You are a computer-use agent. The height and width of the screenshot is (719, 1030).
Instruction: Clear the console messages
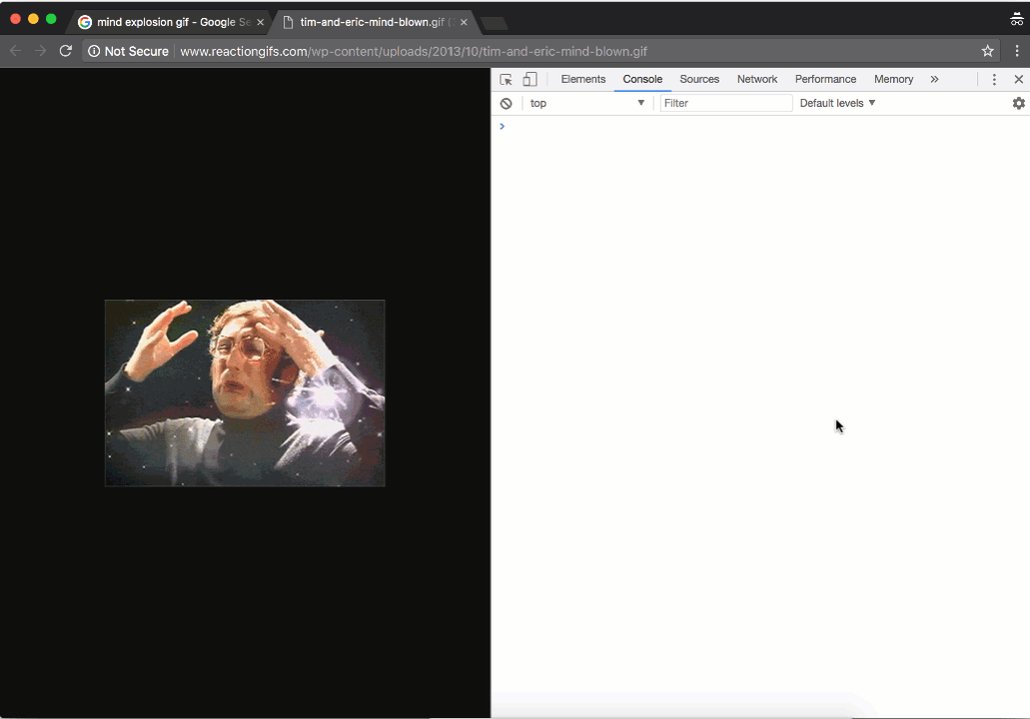[x=506, y=103]
